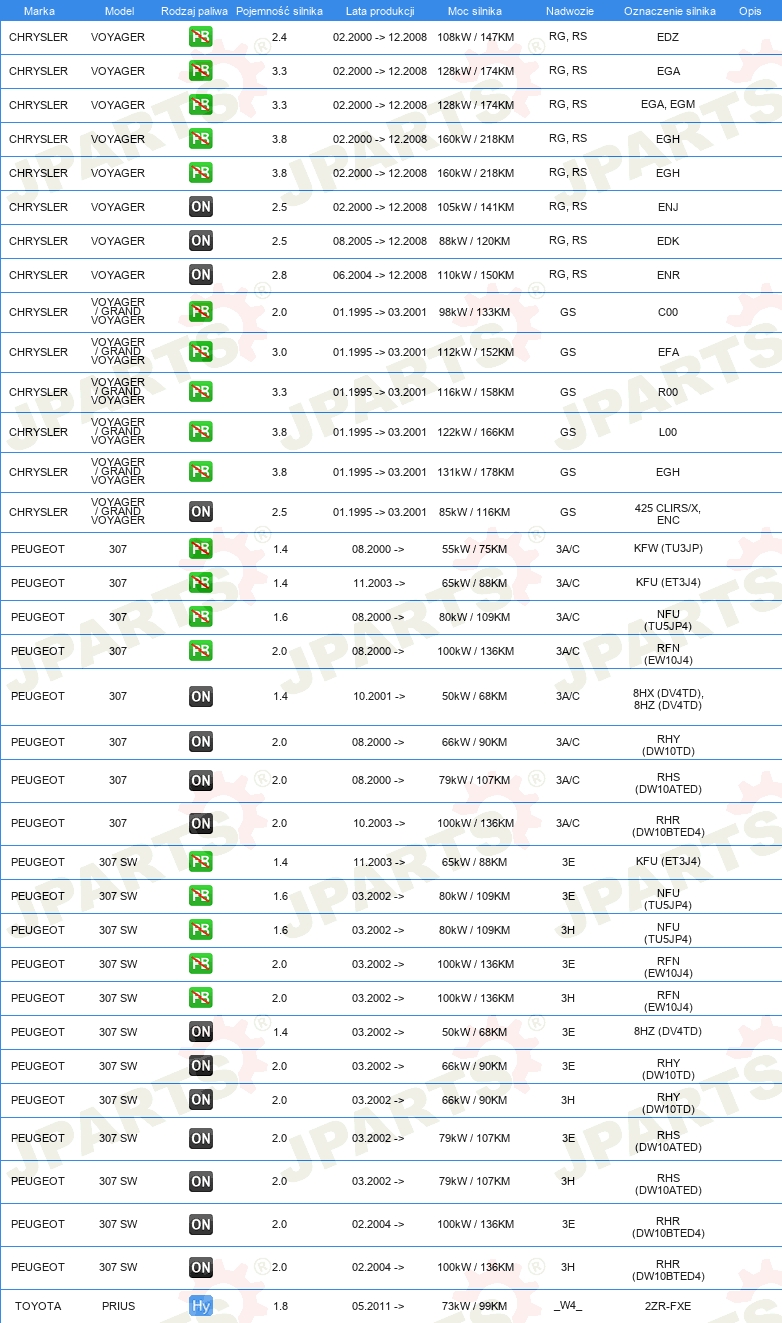Select diesel icon in 307 RHY 3A/C row
This screenshot has height=1323, width=782.
pos(201,742)
